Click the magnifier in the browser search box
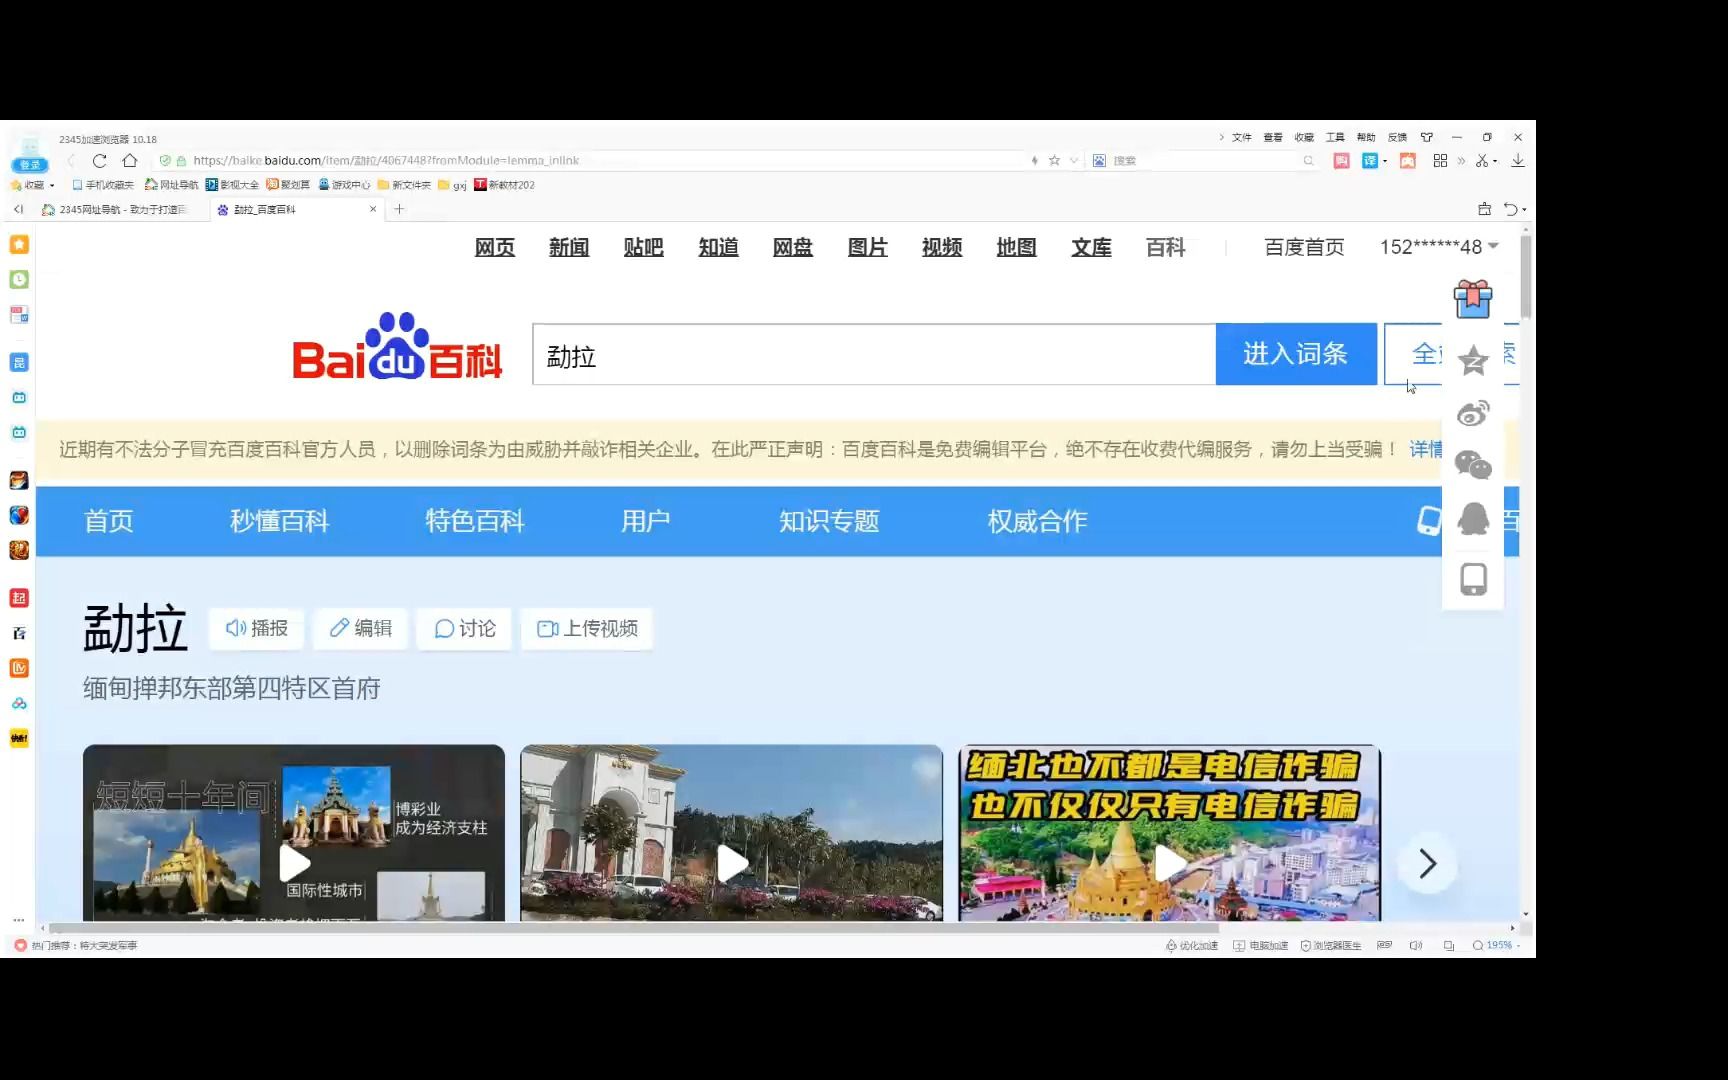The image size is (1728, 1080). tap(1308, 160)
